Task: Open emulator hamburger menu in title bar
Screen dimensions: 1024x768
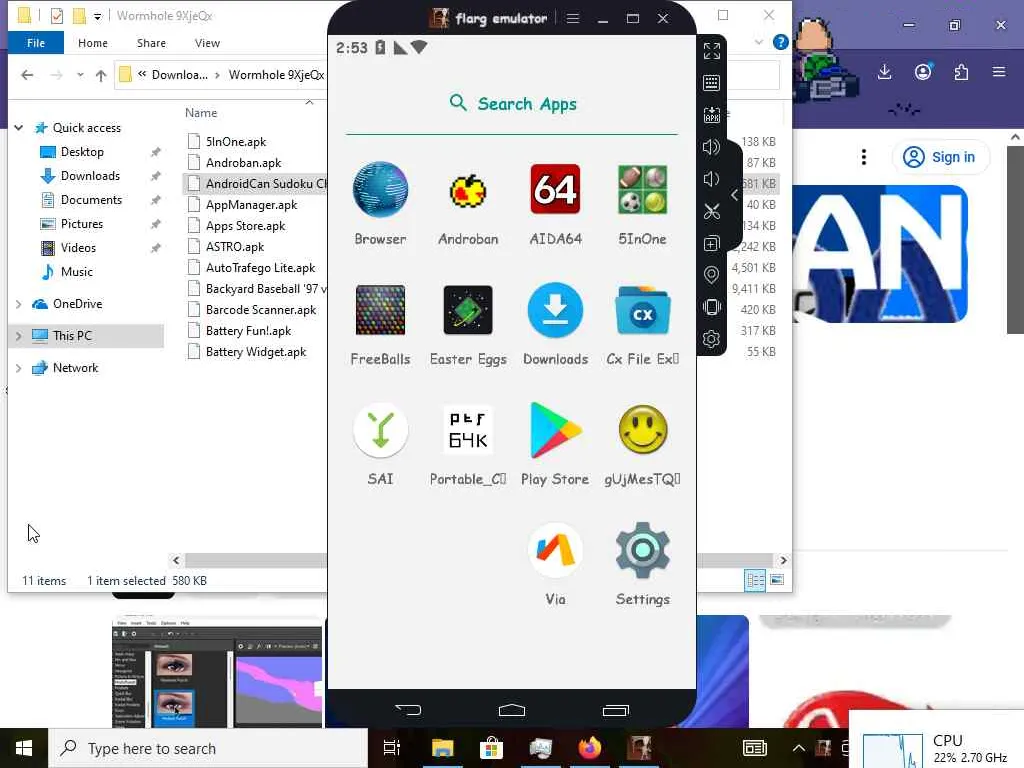Action: coord(573,18)
